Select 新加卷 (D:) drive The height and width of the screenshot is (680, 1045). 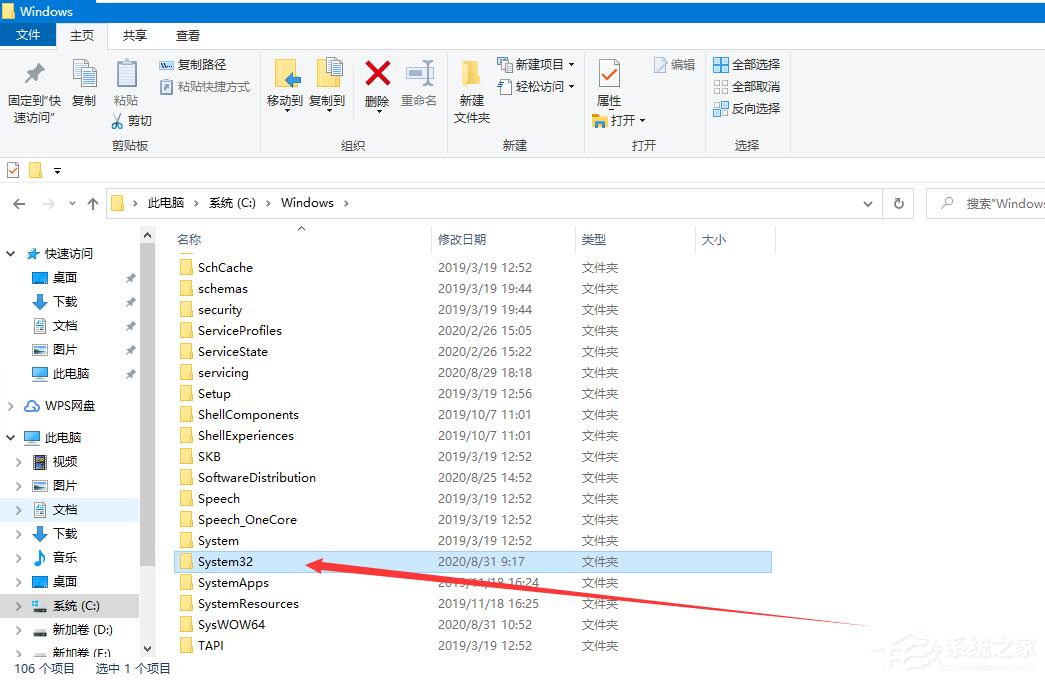[82, 630]
